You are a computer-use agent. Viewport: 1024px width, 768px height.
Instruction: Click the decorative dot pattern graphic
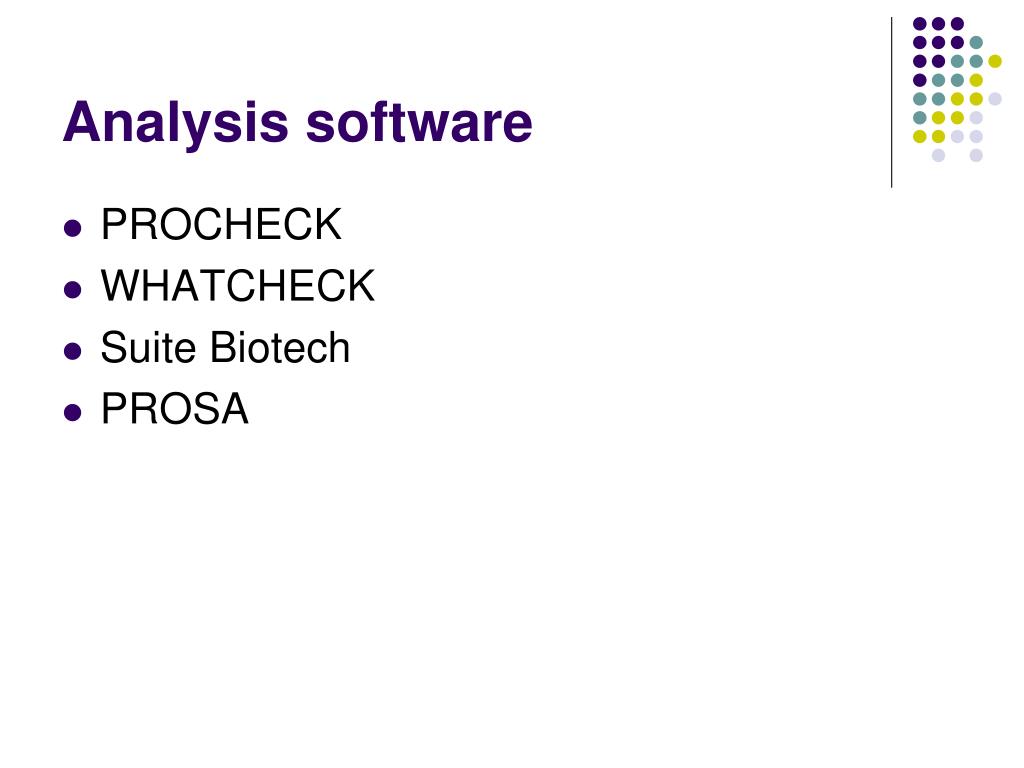(957, 89)
